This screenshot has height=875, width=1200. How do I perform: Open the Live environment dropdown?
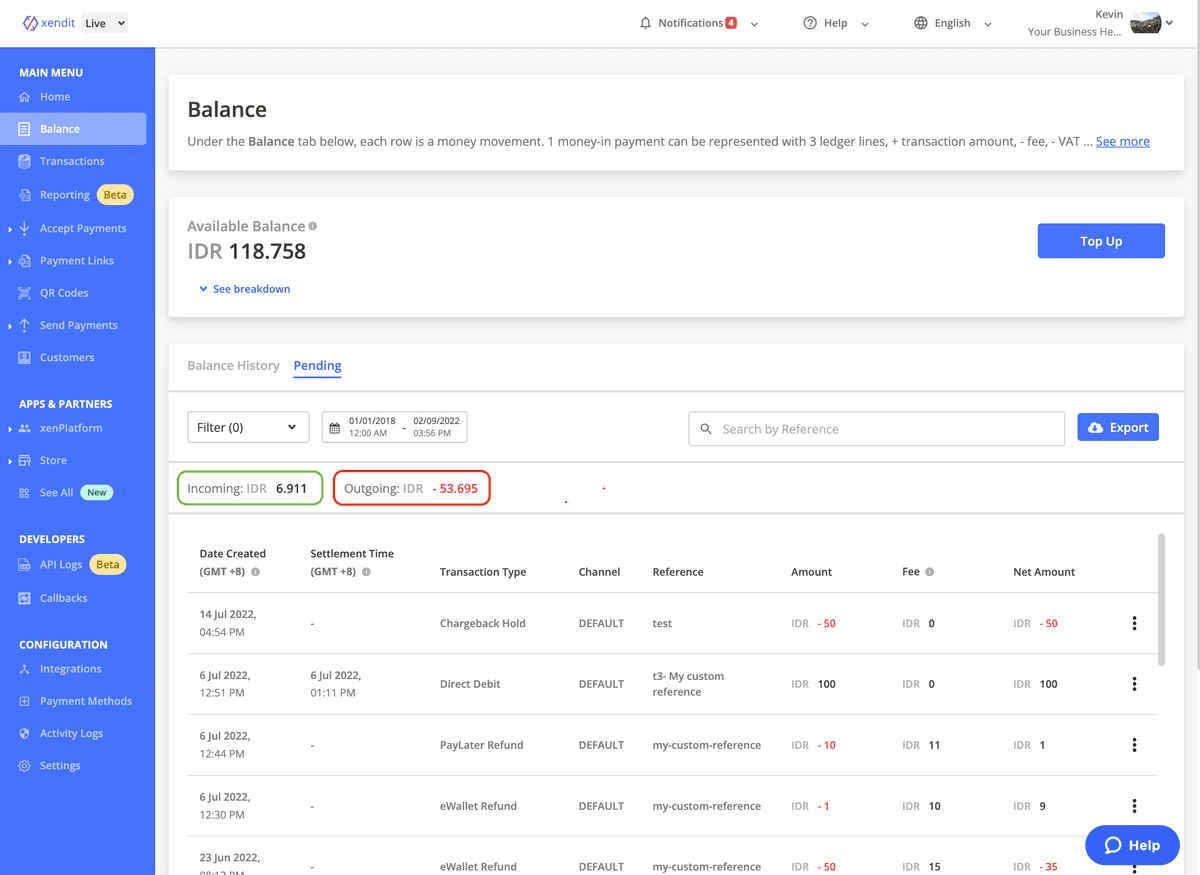105,23
